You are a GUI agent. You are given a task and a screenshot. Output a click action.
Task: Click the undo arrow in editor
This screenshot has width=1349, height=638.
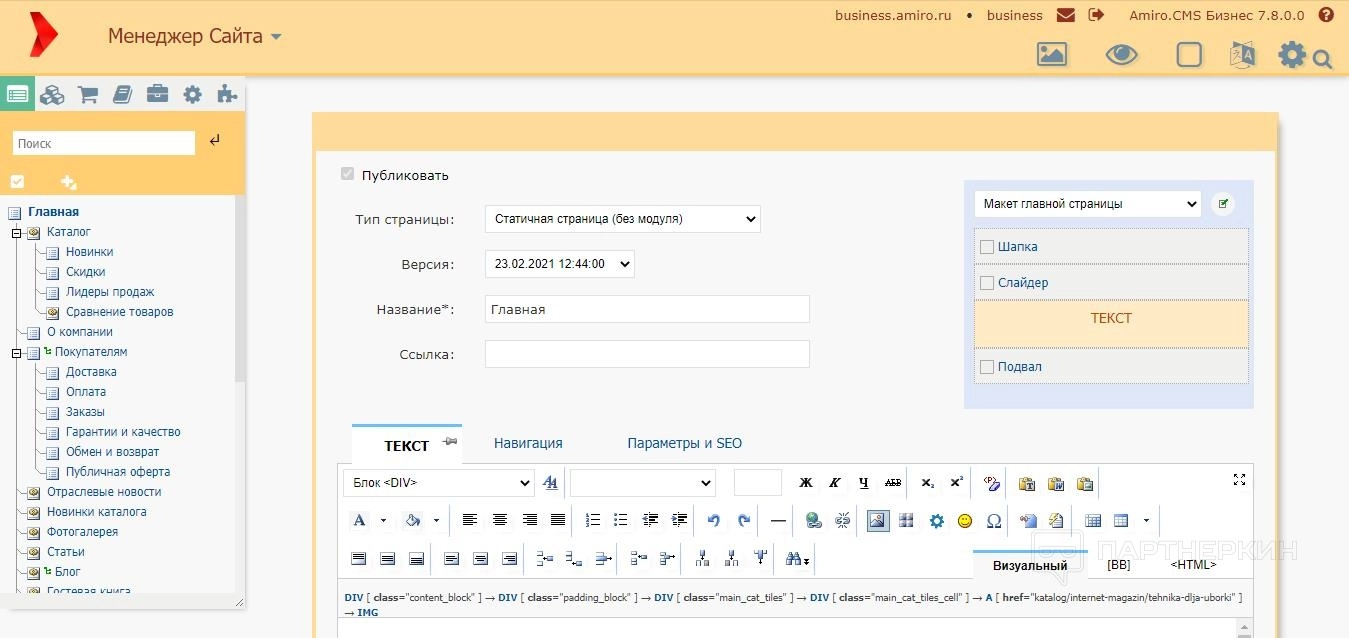pyautogui.click(x=713, y=521)
